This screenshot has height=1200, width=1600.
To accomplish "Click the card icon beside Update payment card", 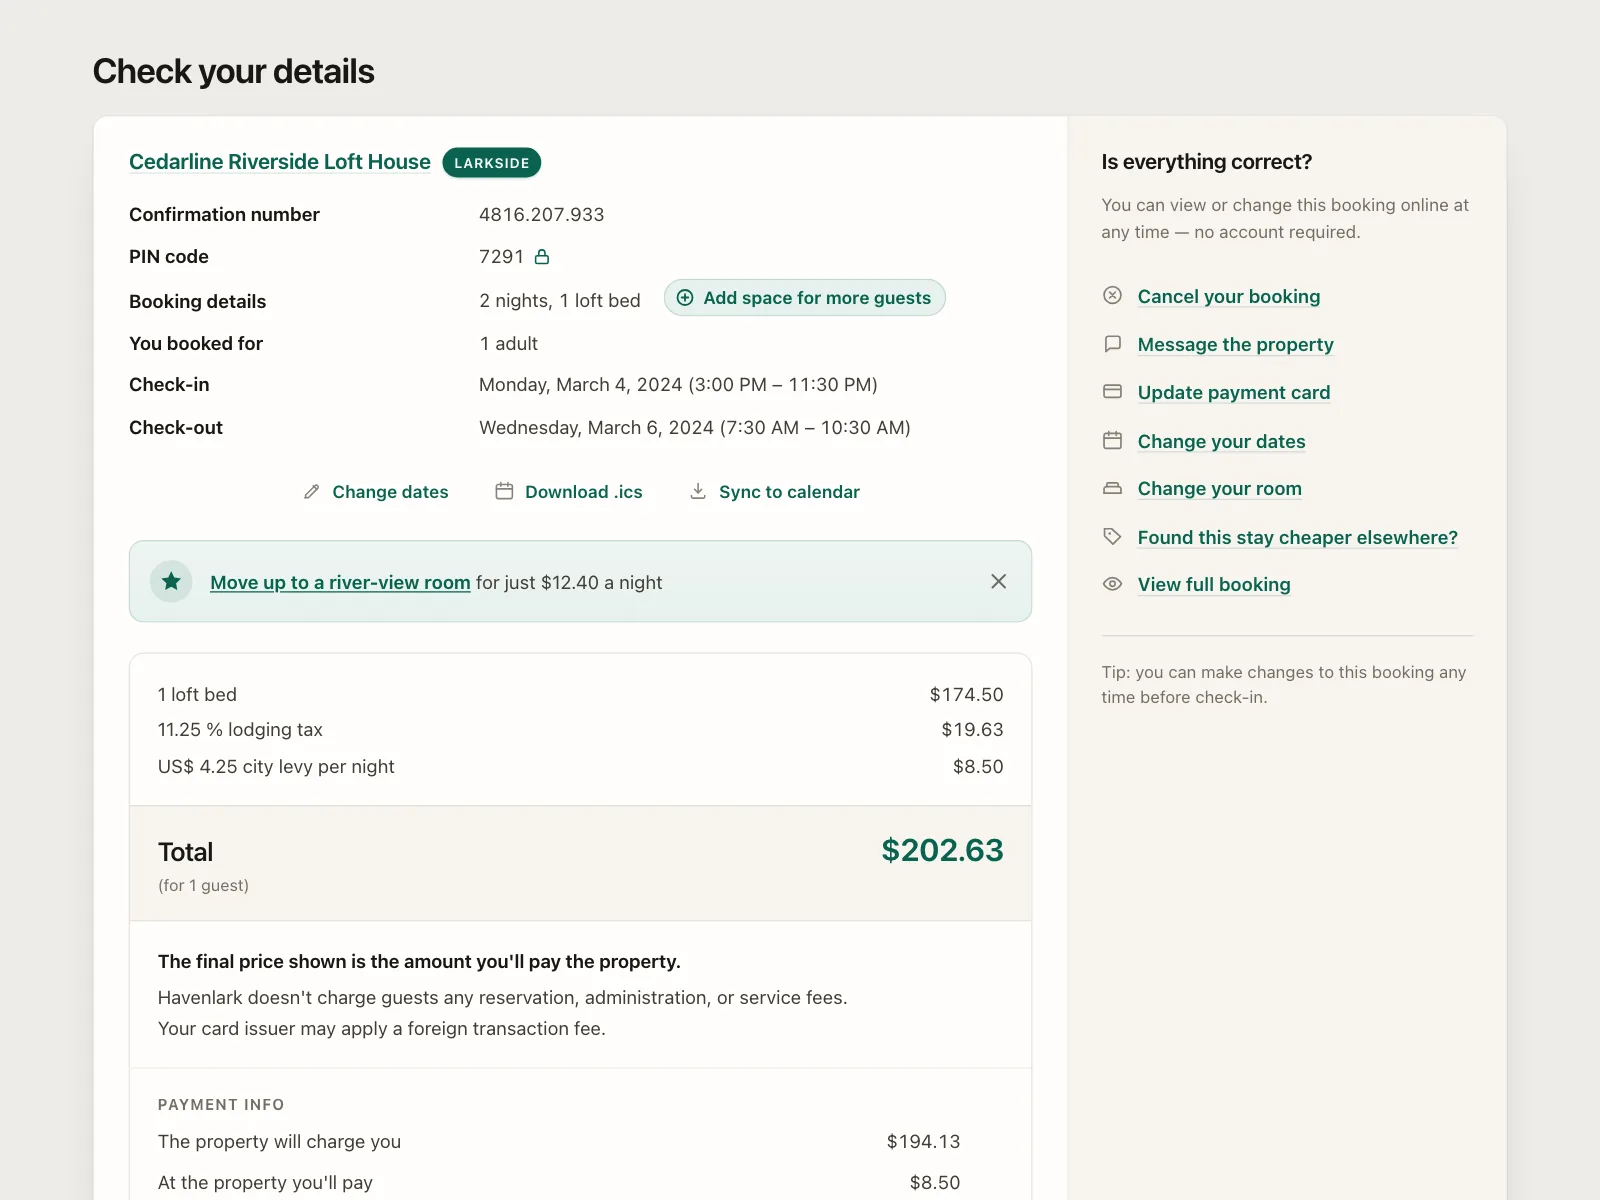I will click(x=1112, y=391).
